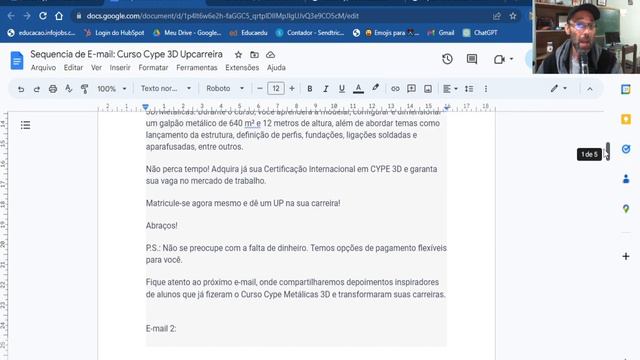The width and height of the screenshot is (640, 360).
Task: Show the document outline icon
Action: click(25, 125)
